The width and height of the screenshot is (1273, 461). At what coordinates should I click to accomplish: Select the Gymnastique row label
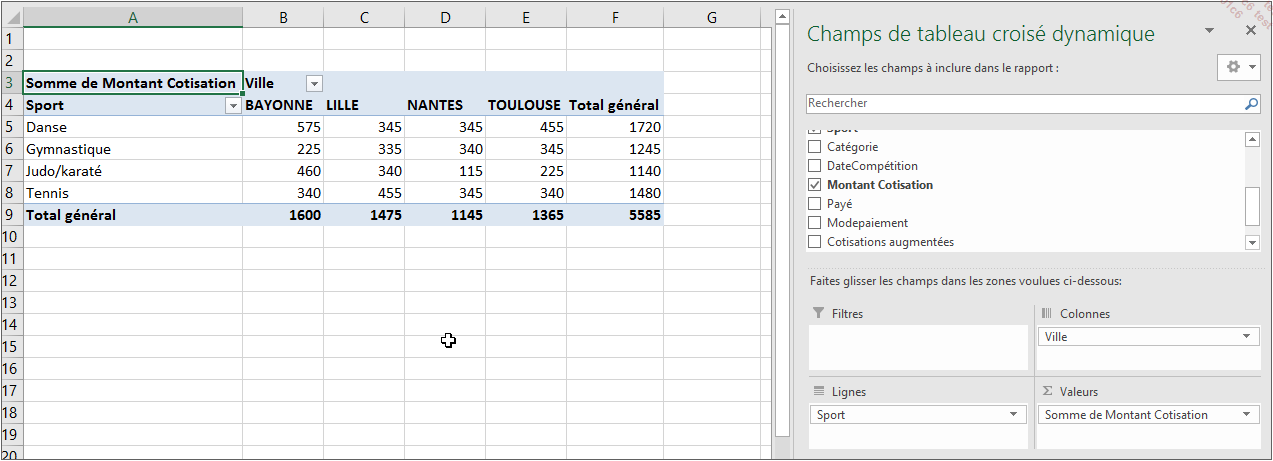coord(133,149)
